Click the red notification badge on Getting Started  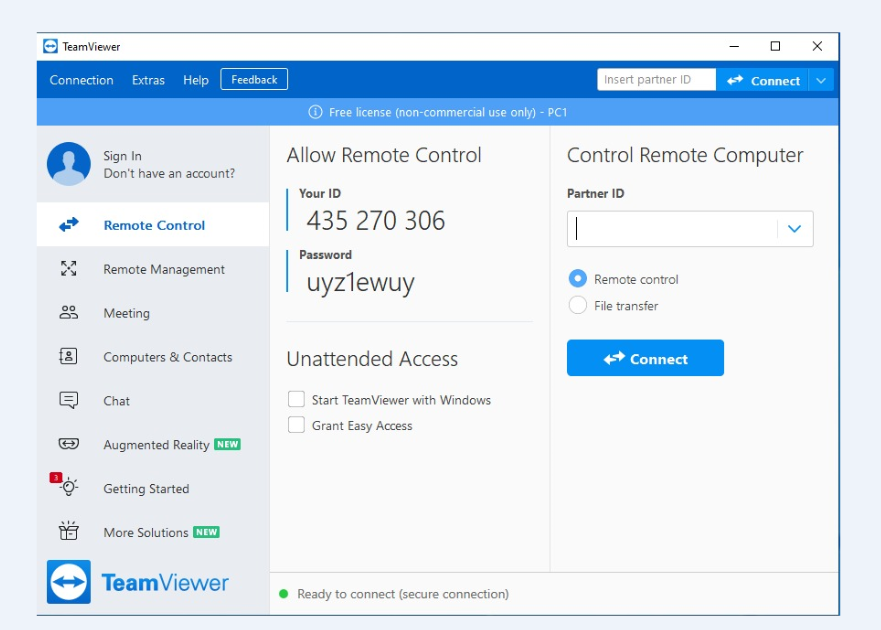56,478
